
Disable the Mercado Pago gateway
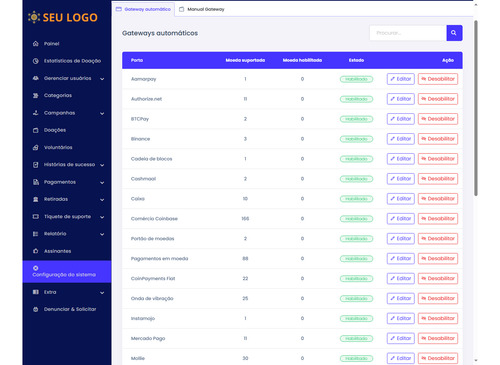(438, 338)
